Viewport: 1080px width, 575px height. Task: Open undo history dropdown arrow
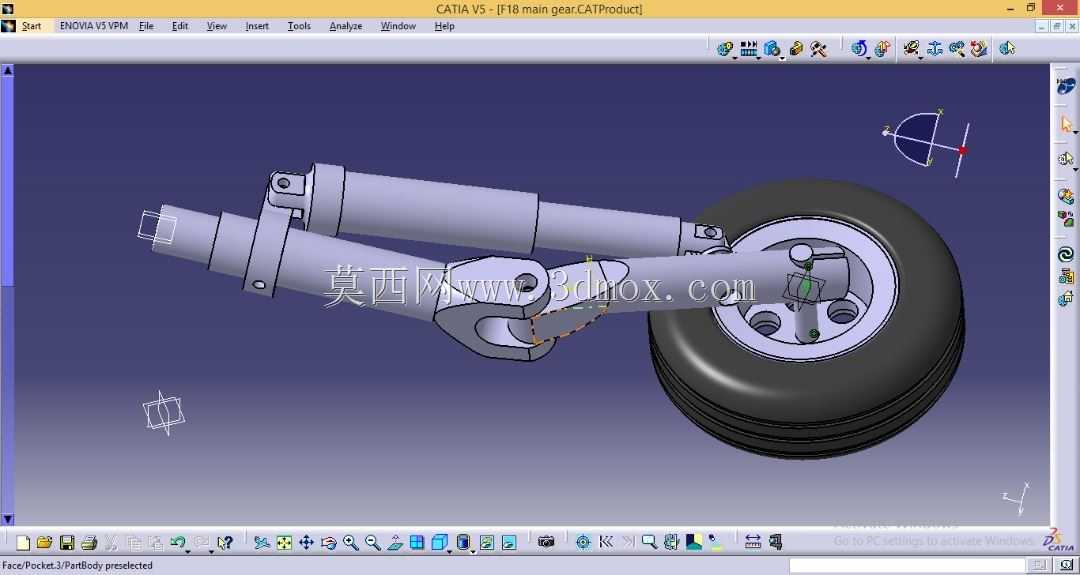[x=187, y=552]
